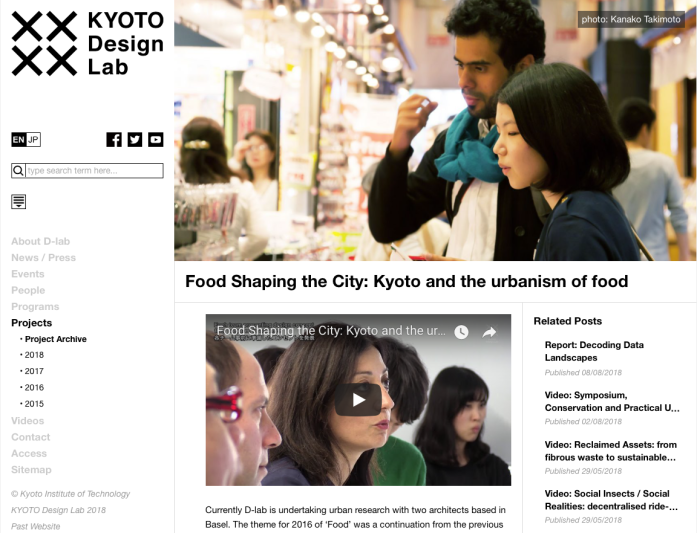697x533 pixels.
Task: Click the Past Website footer link
Action: pos(36,526)
